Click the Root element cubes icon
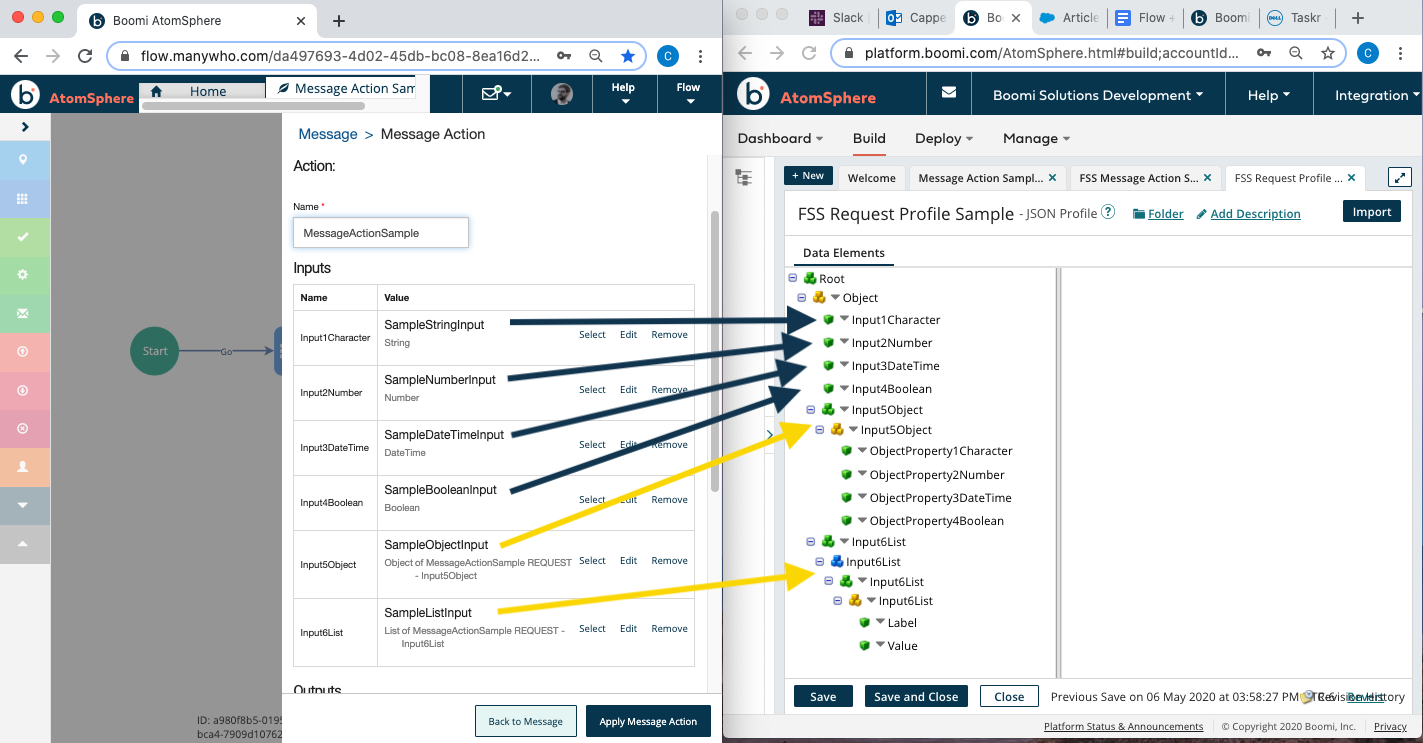 point(810,279)
